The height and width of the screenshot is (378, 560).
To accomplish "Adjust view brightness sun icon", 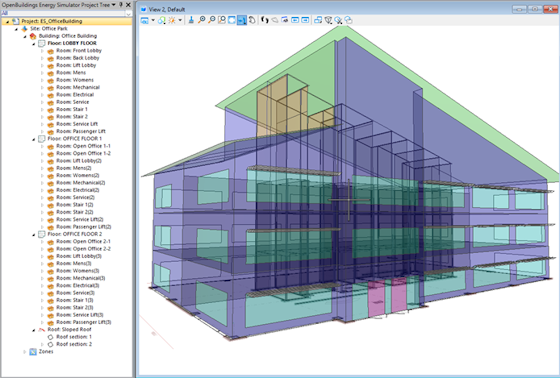I will (x=172, y=20).
